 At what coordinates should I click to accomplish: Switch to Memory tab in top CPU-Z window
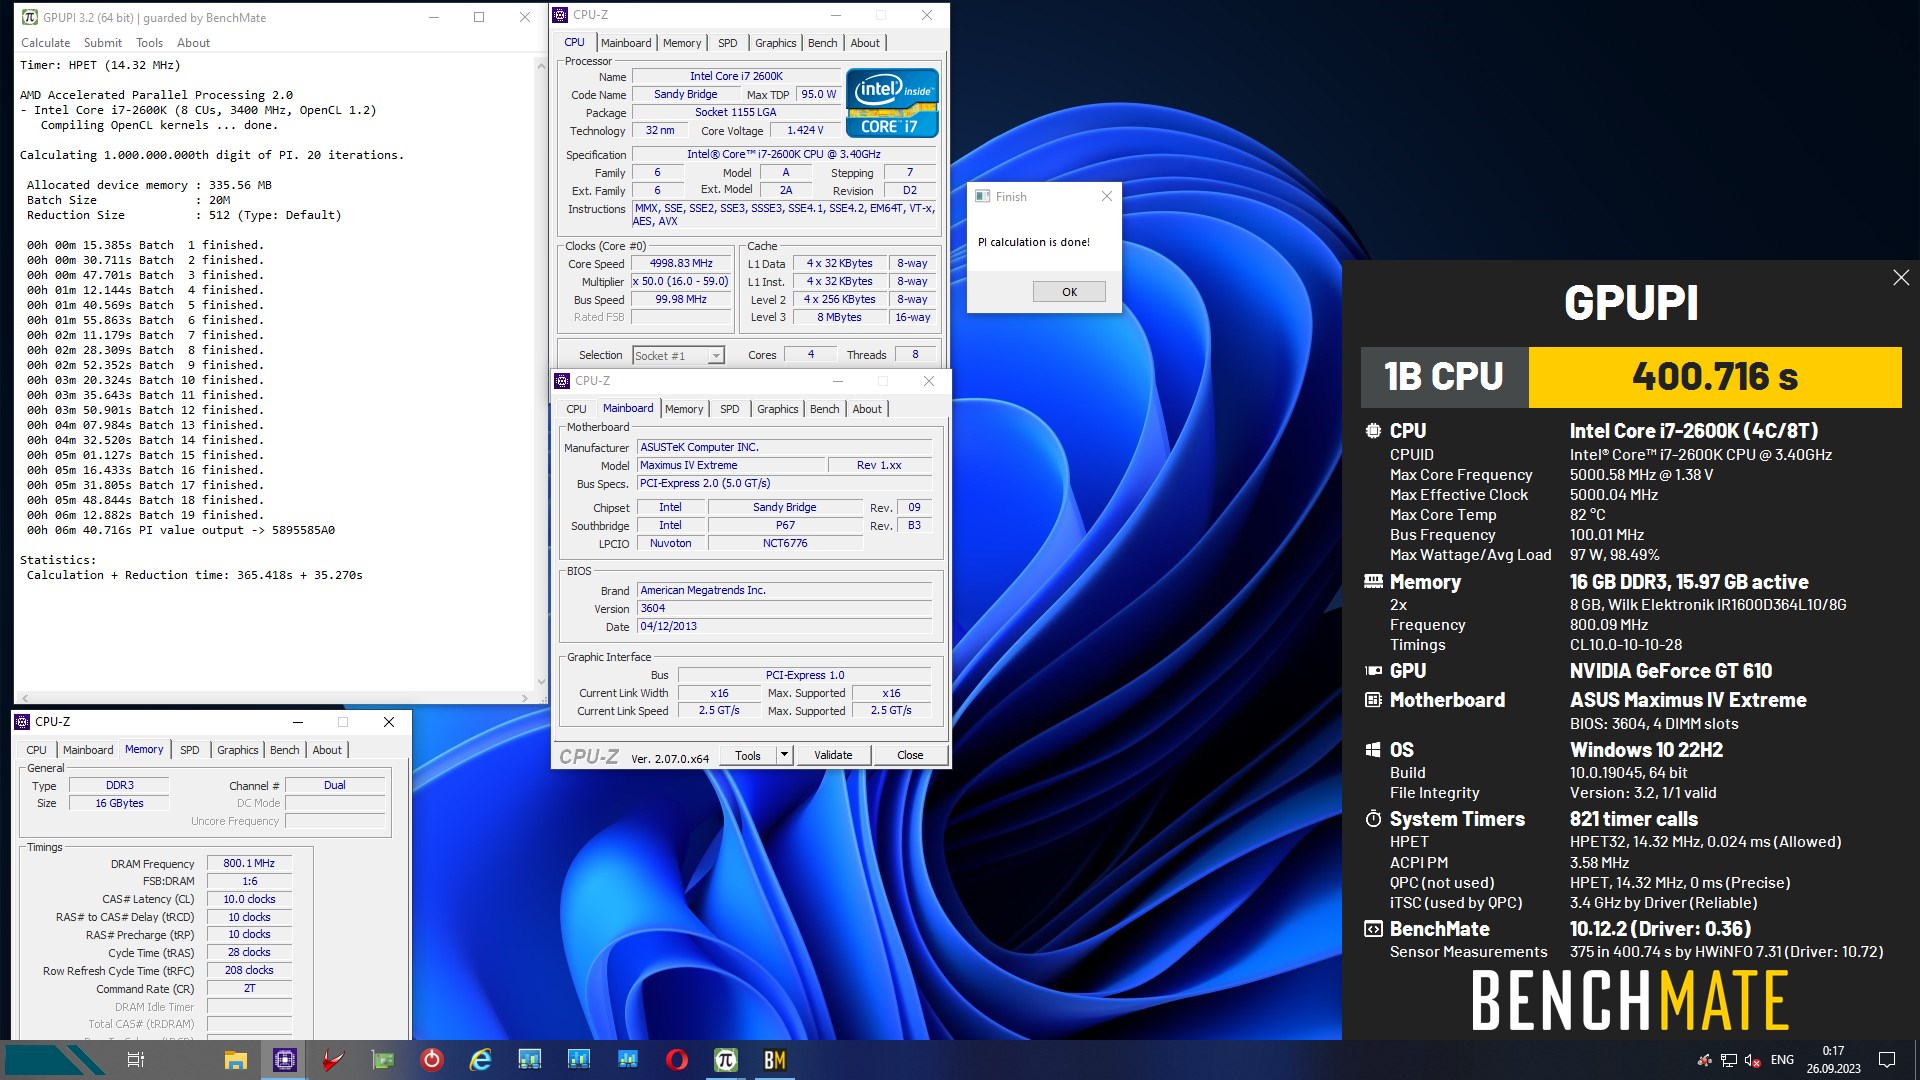click(x=682, y=43)
